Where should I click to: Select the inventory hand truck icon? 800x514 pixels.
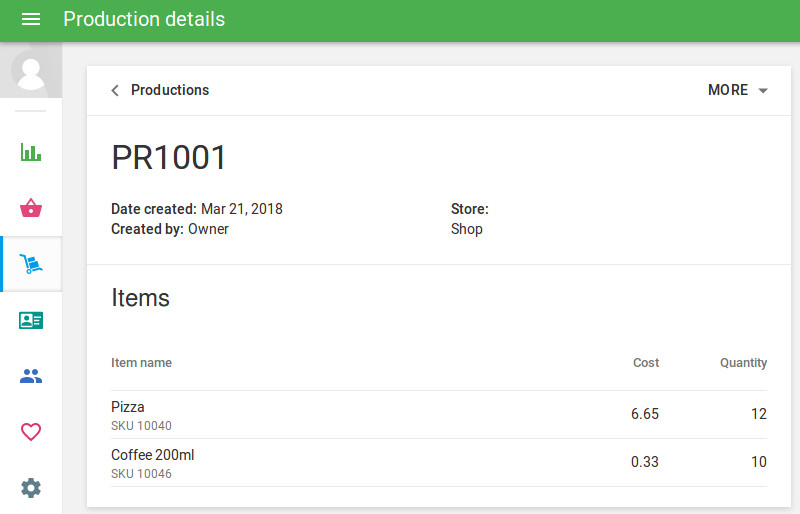coord(31,264)
